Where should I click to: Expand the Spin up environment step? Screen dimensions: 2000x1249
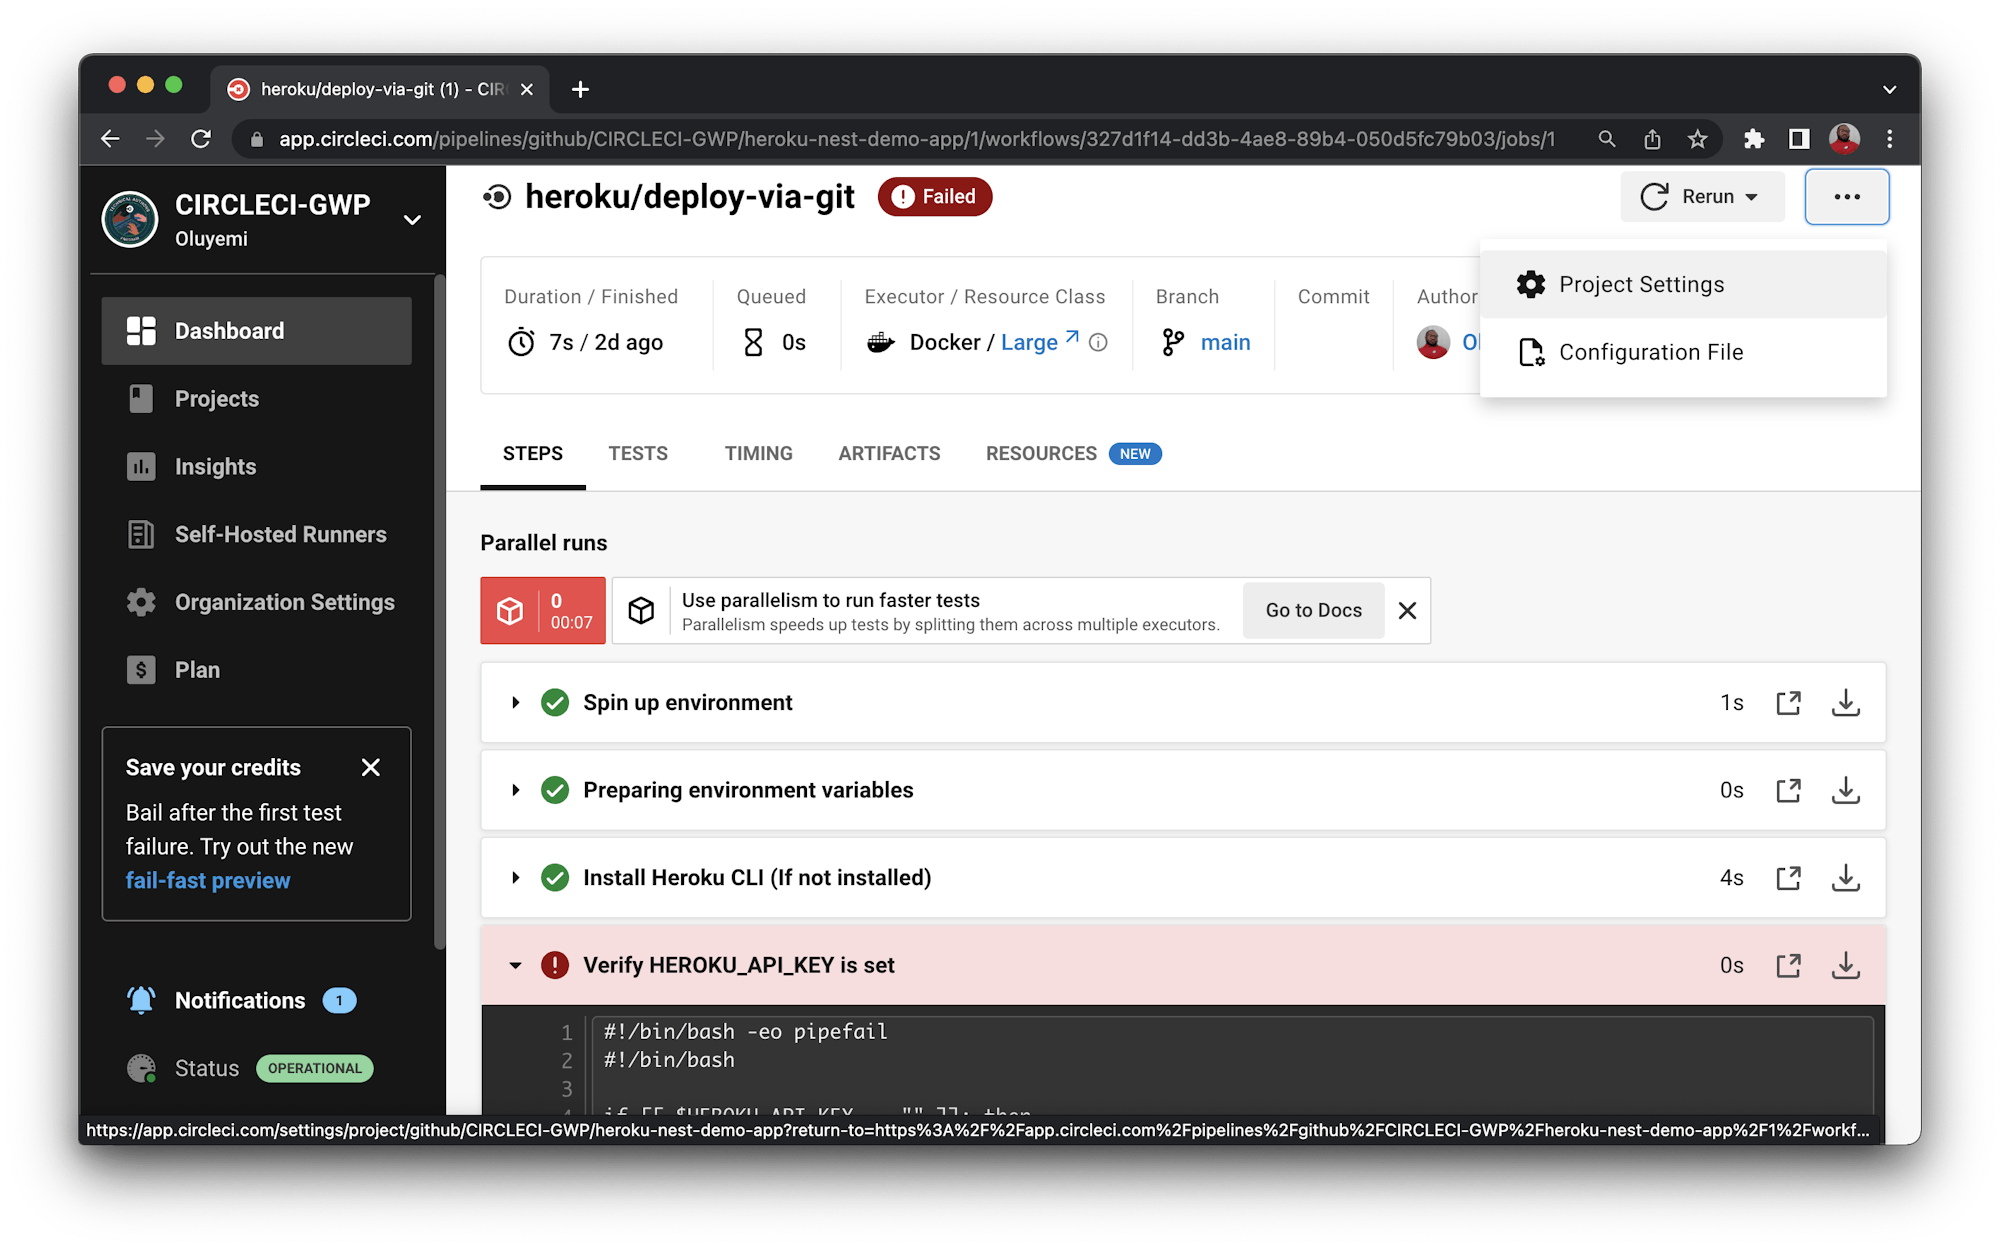(516, 703)
